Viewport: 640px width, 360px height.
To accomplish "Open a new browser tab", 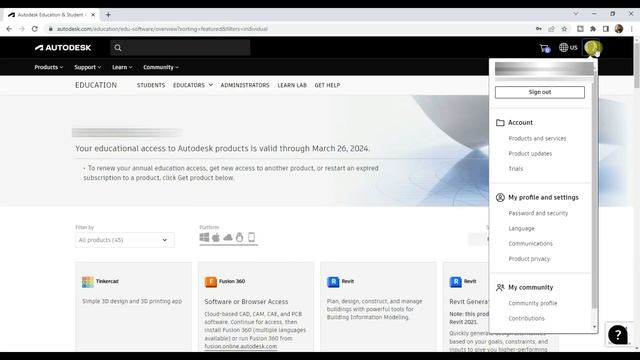I will tap(108, 15).
